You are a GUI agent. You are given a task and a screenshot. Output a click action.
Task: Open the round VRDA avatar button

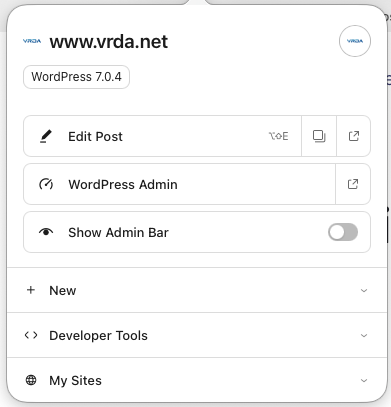(x=355, y=41)
